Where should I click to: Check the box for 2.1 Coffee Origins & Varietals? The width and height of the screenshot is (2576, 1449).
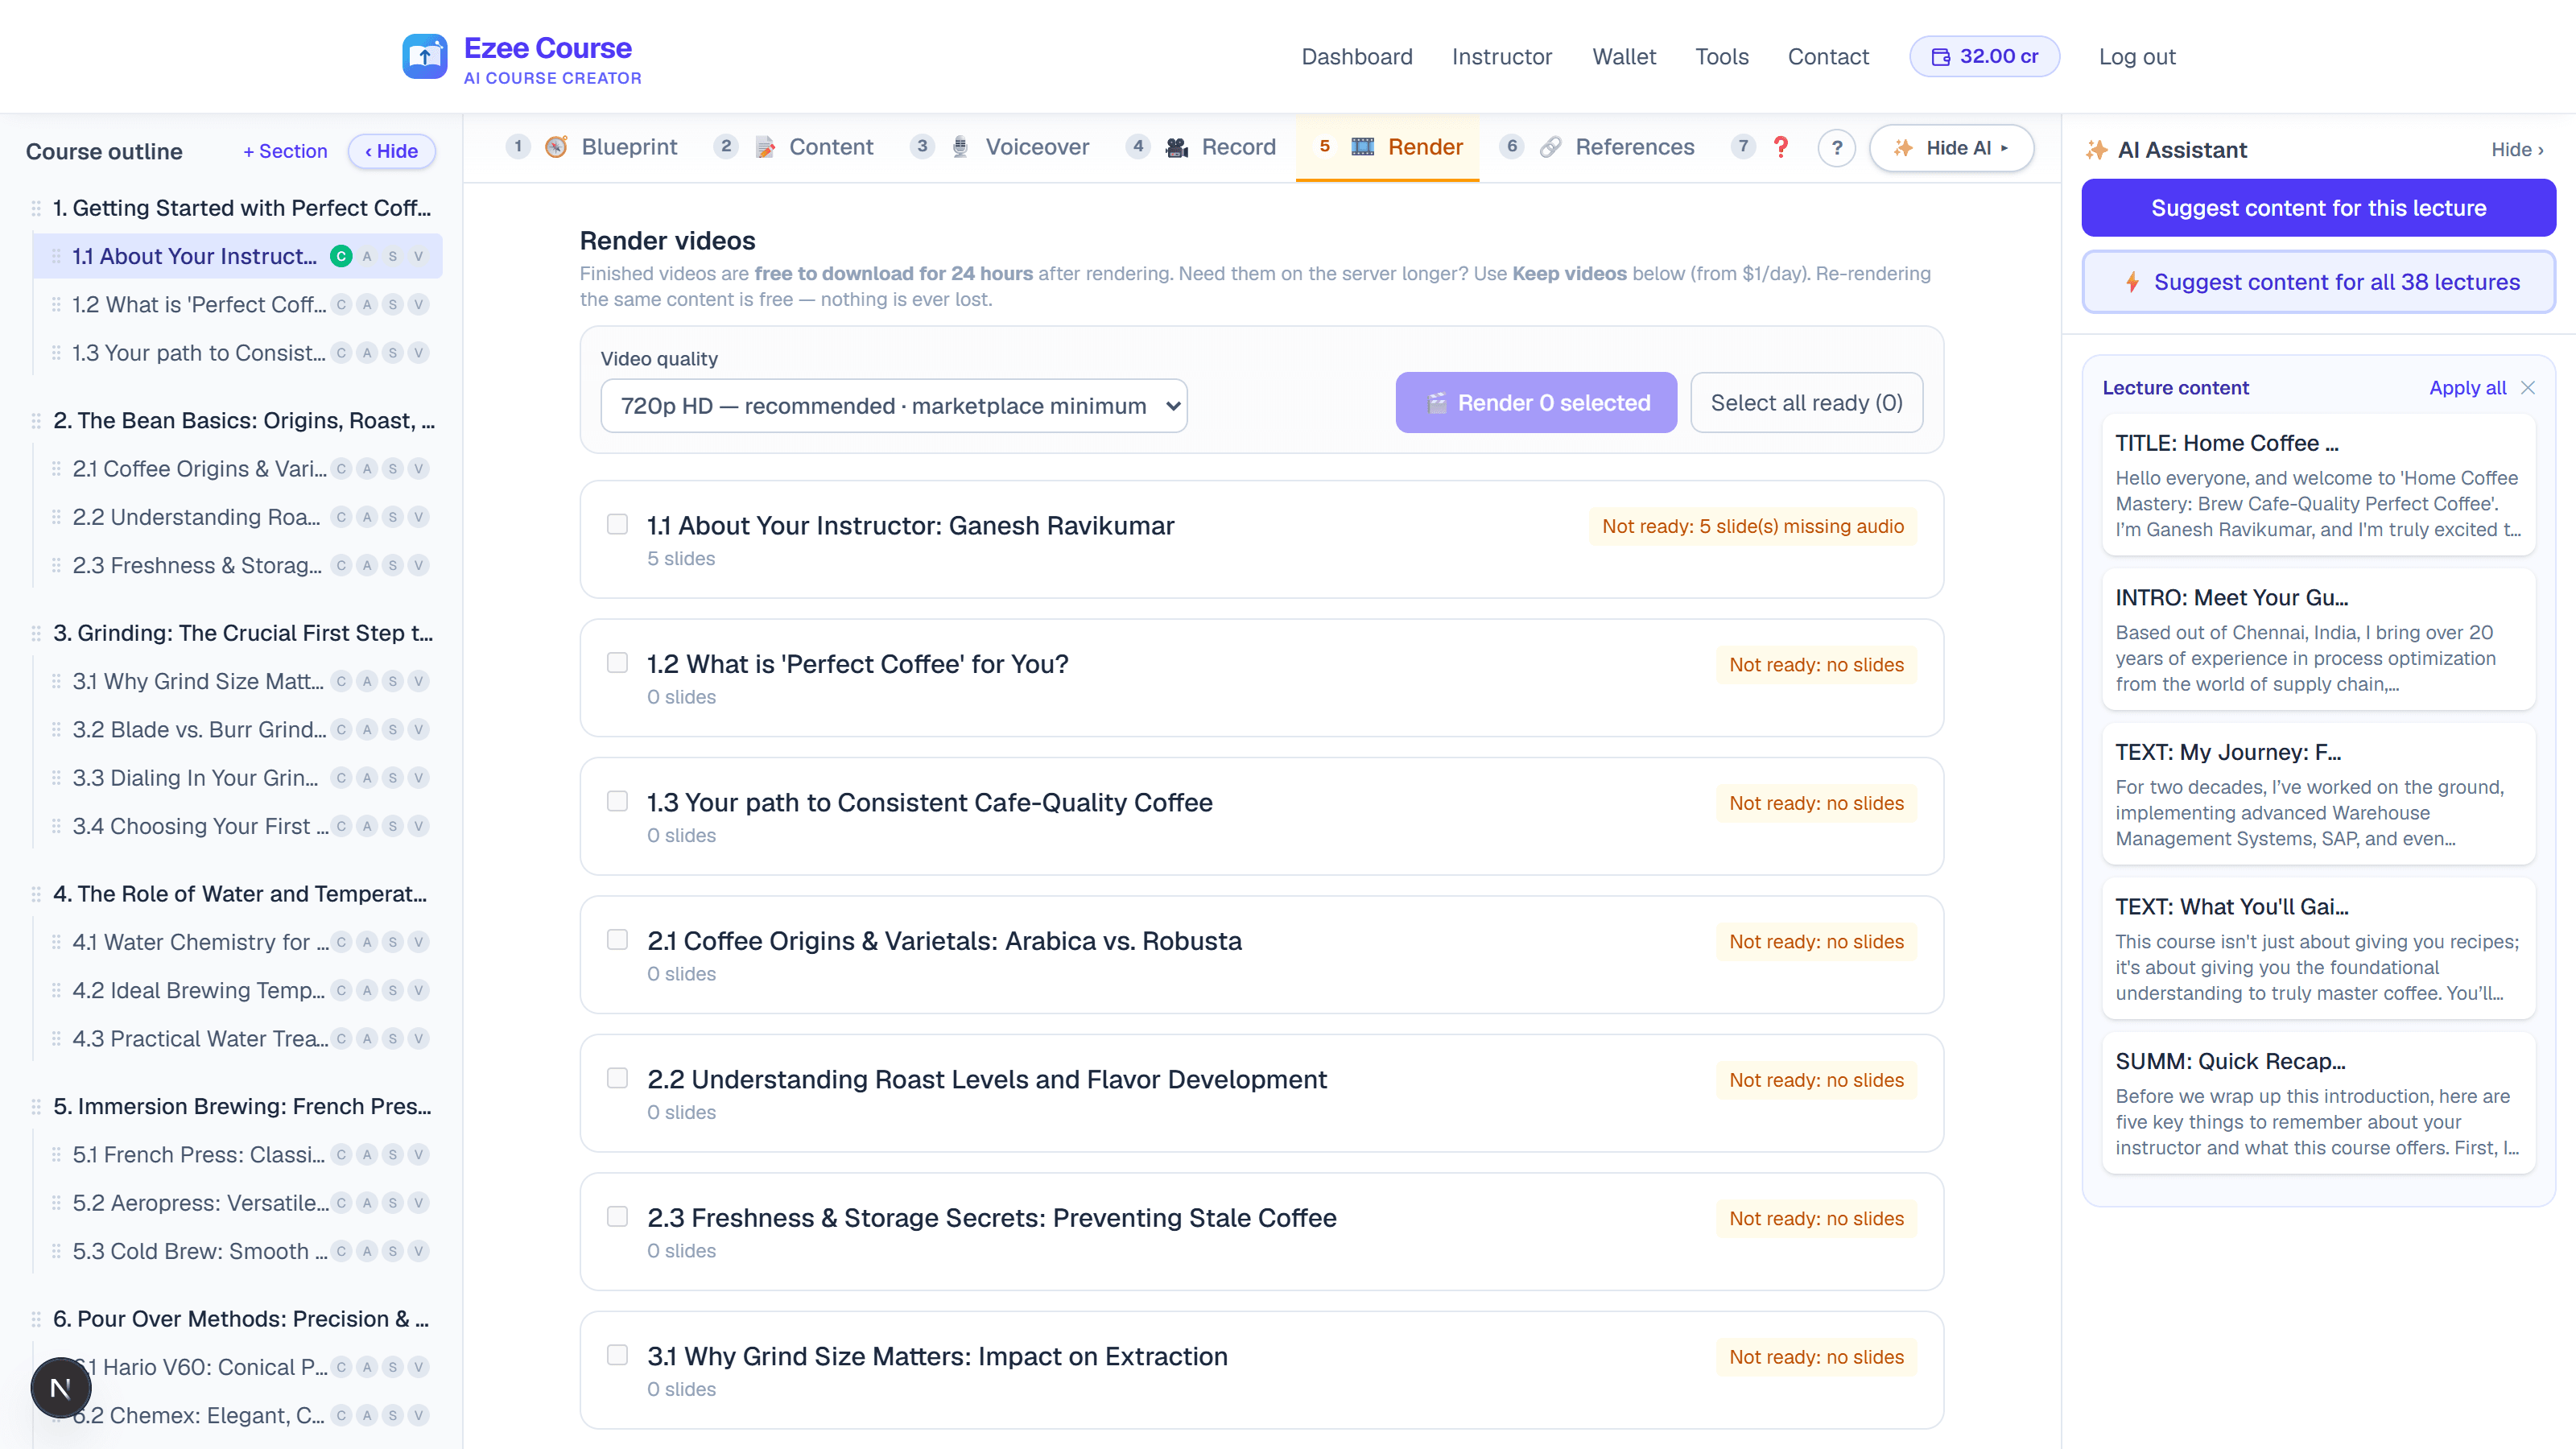[618, 940]
